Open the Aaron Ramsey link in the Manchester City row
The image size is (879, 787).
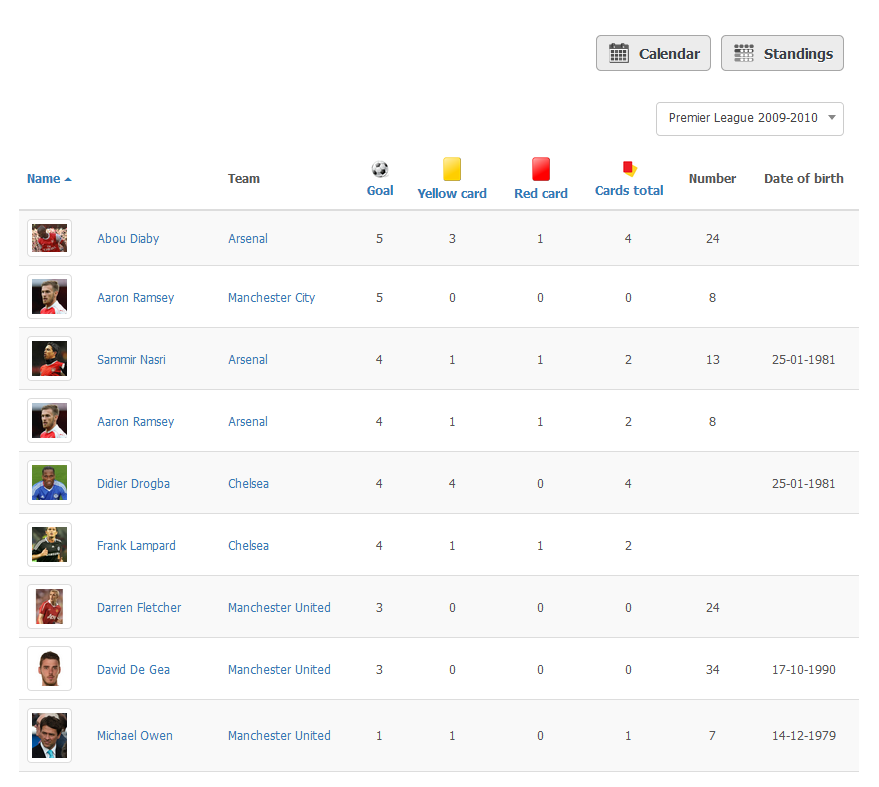point(136,298)
